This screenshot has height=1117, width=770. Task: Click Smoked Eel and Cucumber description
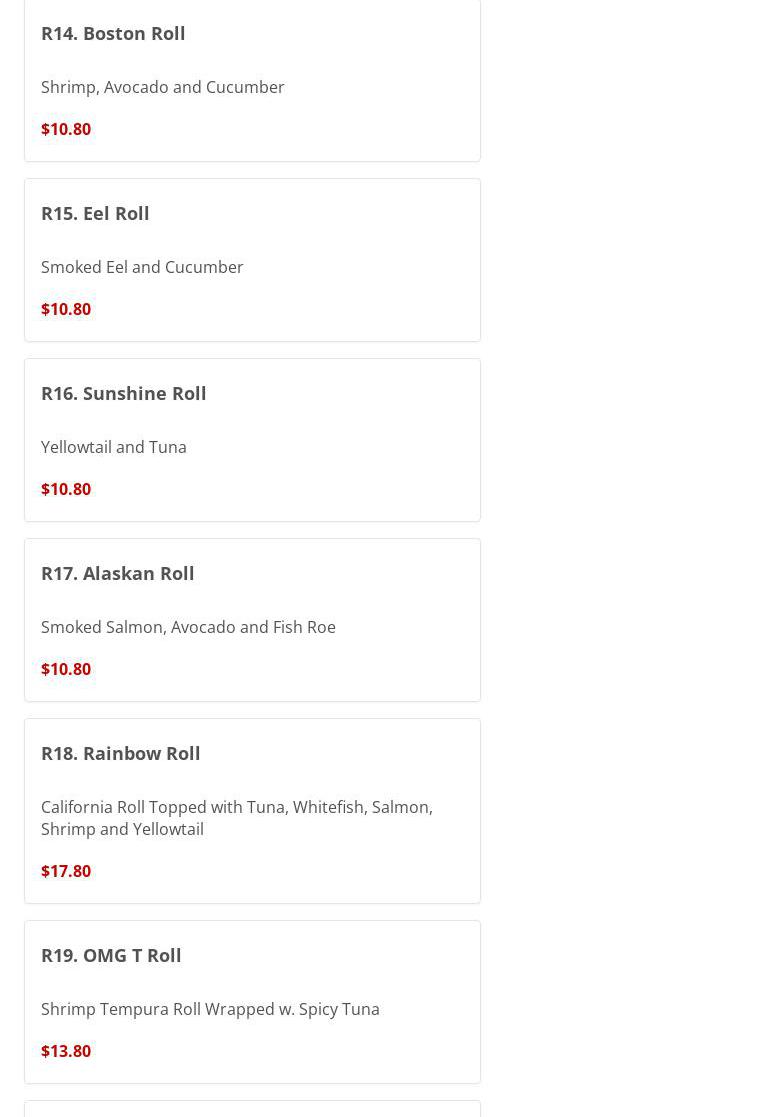[142, 267]
